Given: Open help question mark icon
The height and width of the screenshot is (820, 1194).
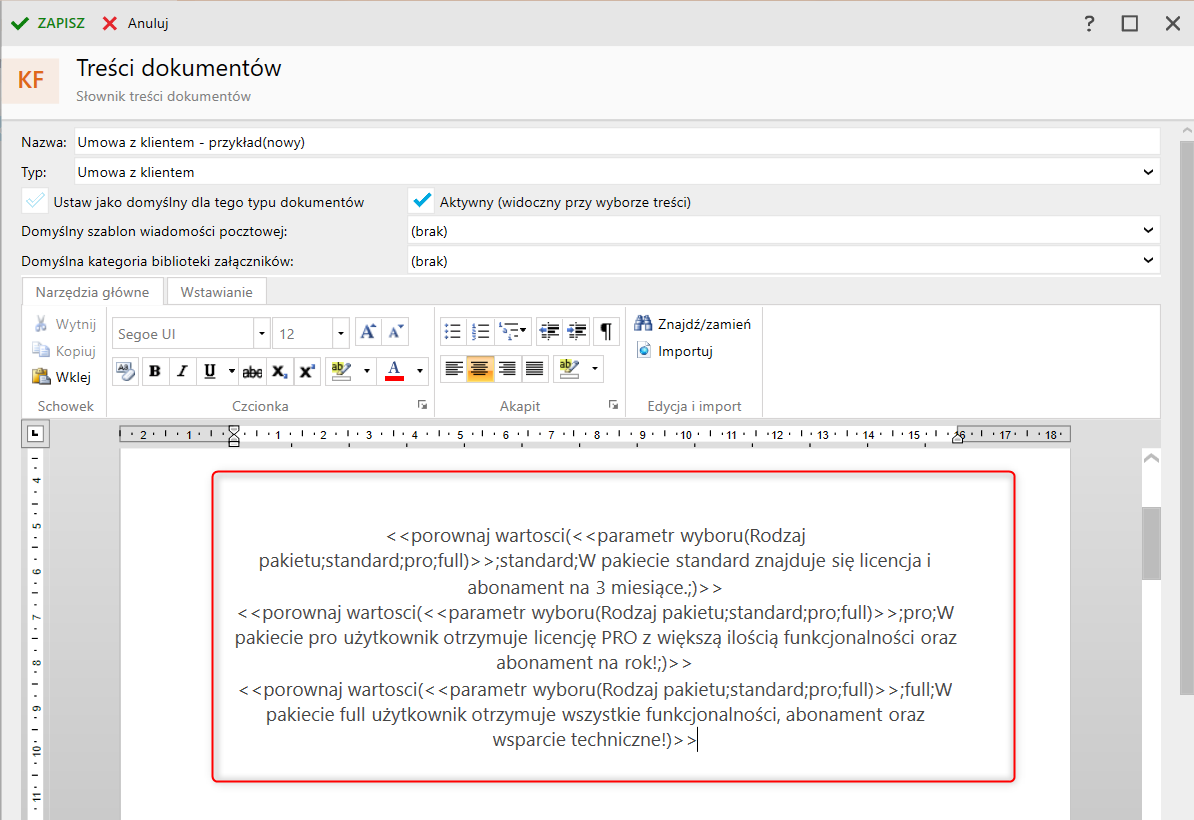Looking at the screenshot, I should coord(1089,23).
